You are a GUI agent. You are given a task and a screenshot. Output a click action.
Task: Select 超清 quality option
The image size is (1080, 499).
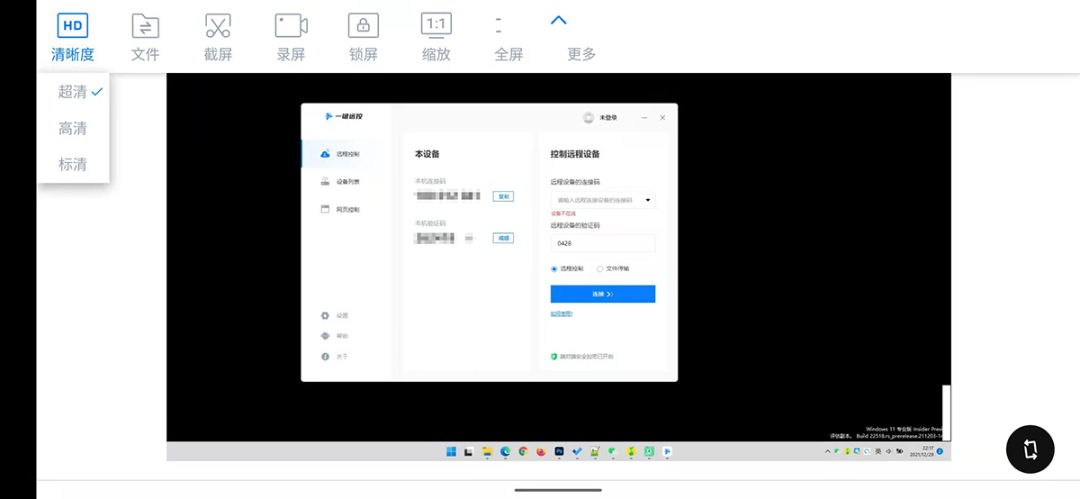[x=74, y=92]
